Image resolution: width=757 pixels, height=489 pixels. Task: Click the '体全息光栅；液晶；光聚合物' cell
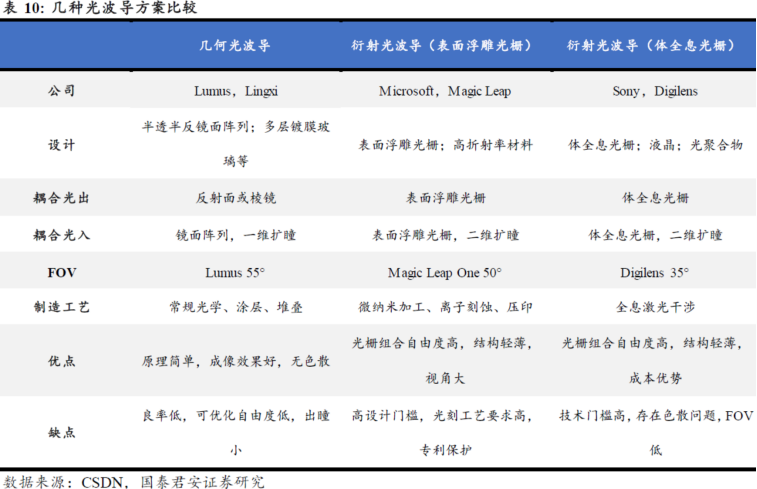pos(655,145)
